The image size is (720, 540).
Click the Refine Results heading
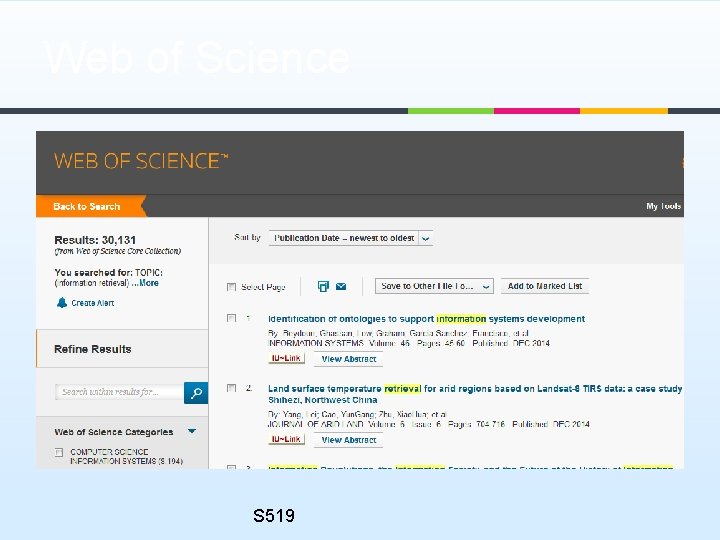pos(93,349)
